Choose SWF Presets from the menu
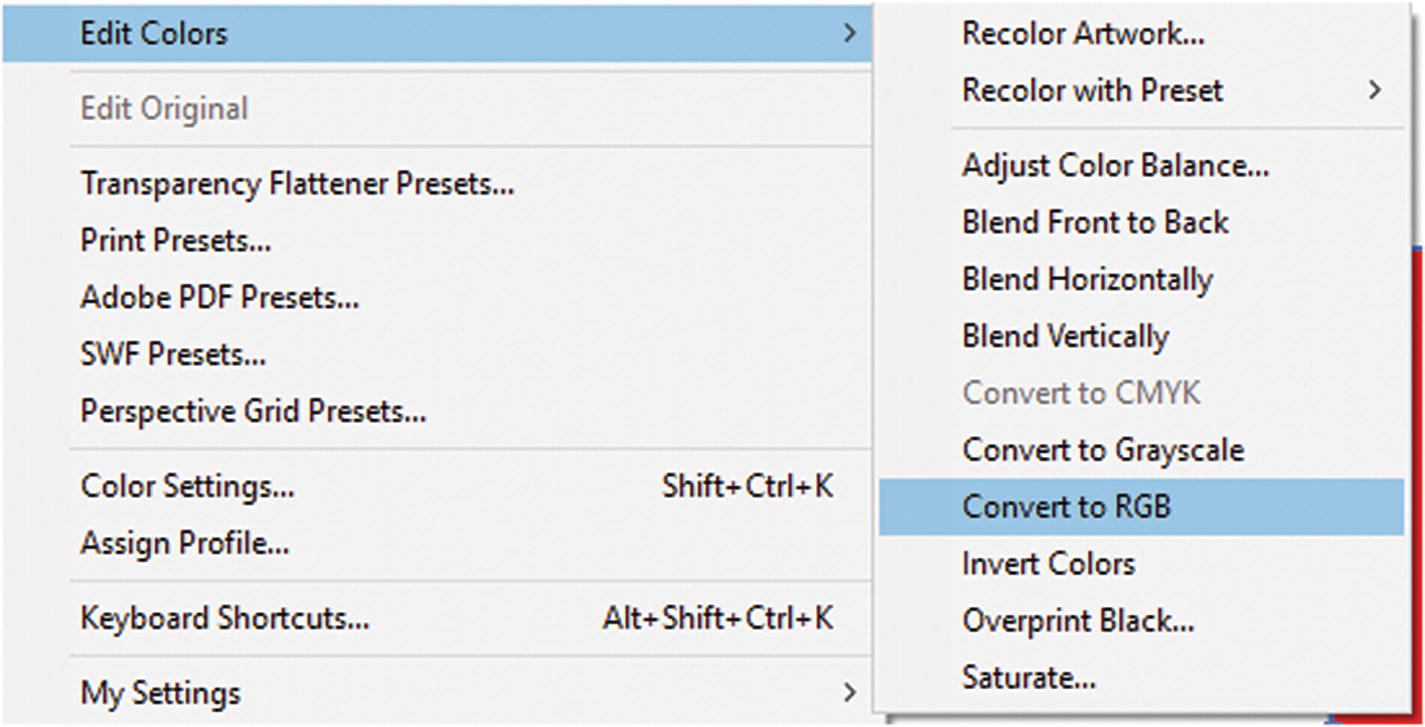Image resolution: width=1425 pixels, height=727 pixels. click(x=173, y=355)
